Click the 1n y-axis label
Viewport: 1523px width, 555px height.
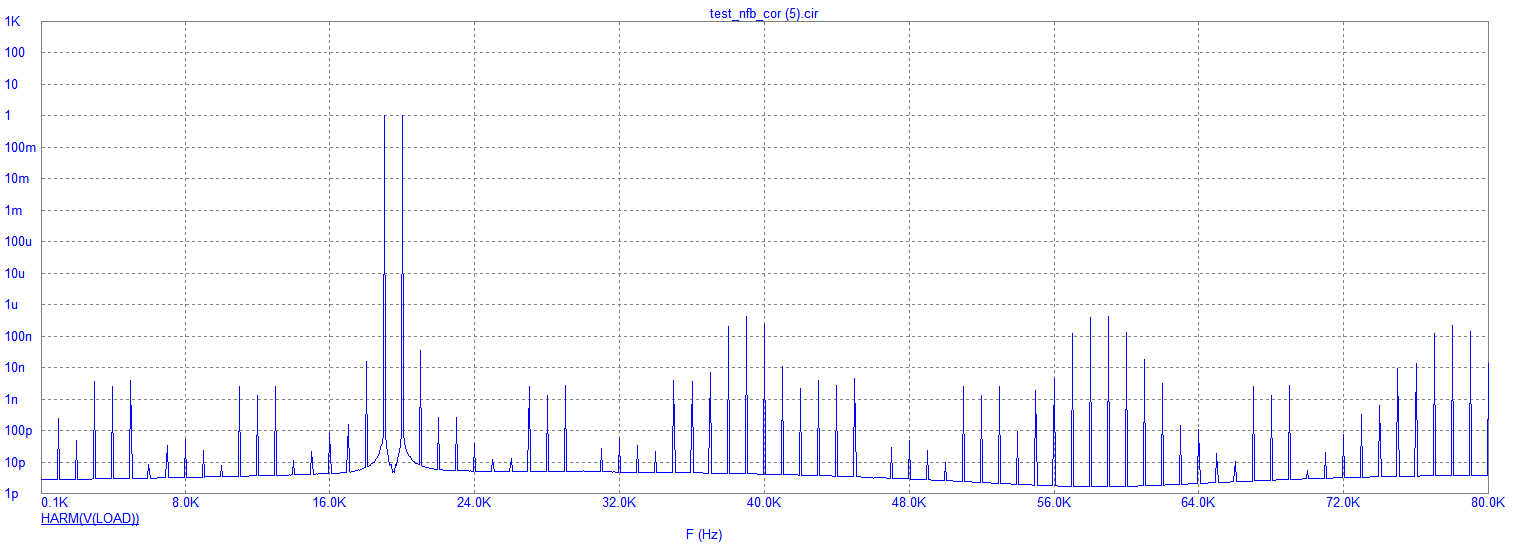click(10, 400)
